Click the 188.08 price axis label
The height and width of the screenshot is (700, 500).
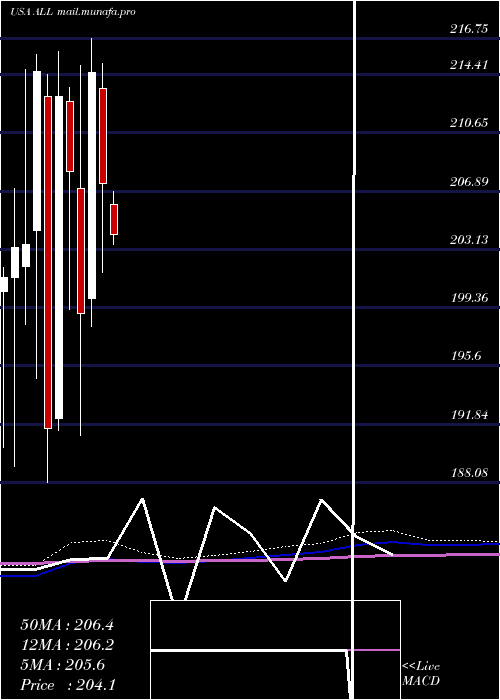tap(469, 473)
